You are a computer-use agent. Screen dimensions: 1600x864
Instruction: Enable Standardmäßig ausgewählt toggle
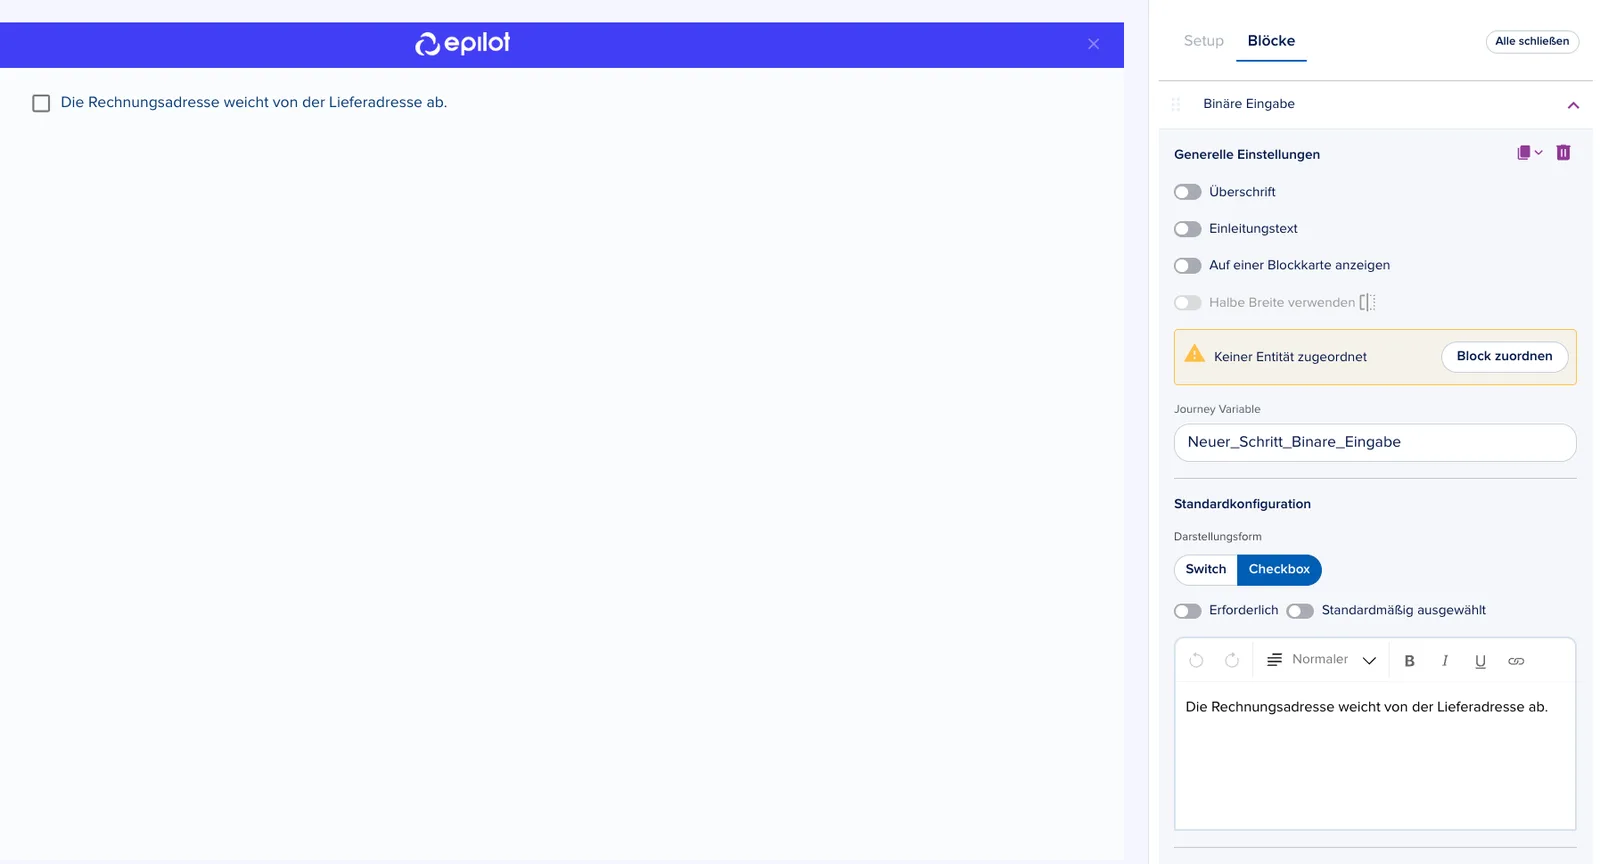click(x=1300, y=611)
